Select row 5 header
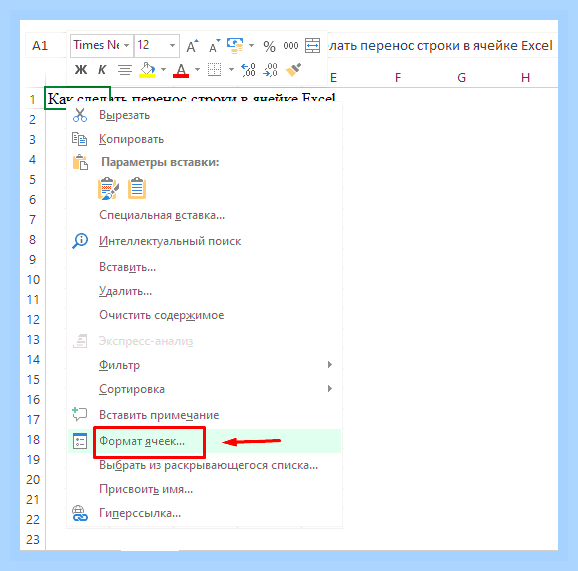Image resolution: width=578 pixels, height=571 pixels. (33, 180)
